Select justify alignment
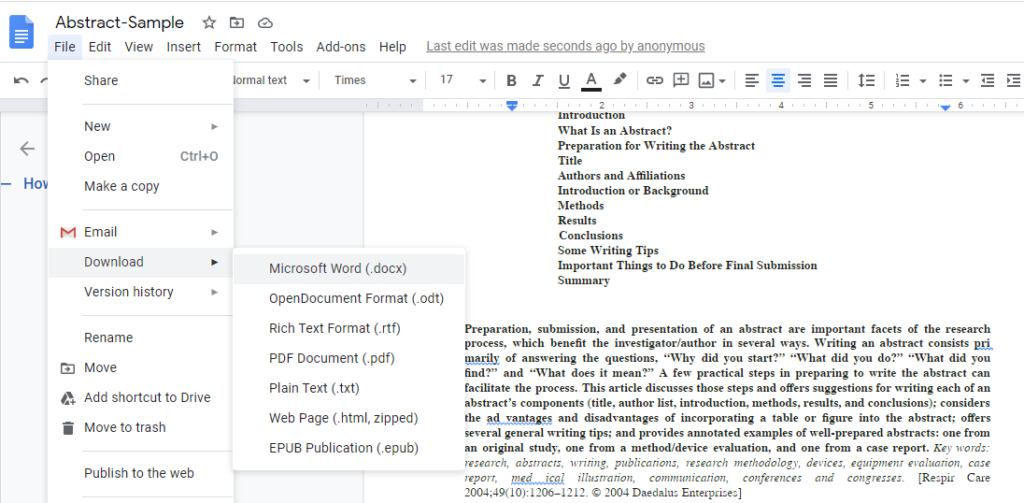The width and height of the screenshot is (1024, 503). click(x=830, y=80)
